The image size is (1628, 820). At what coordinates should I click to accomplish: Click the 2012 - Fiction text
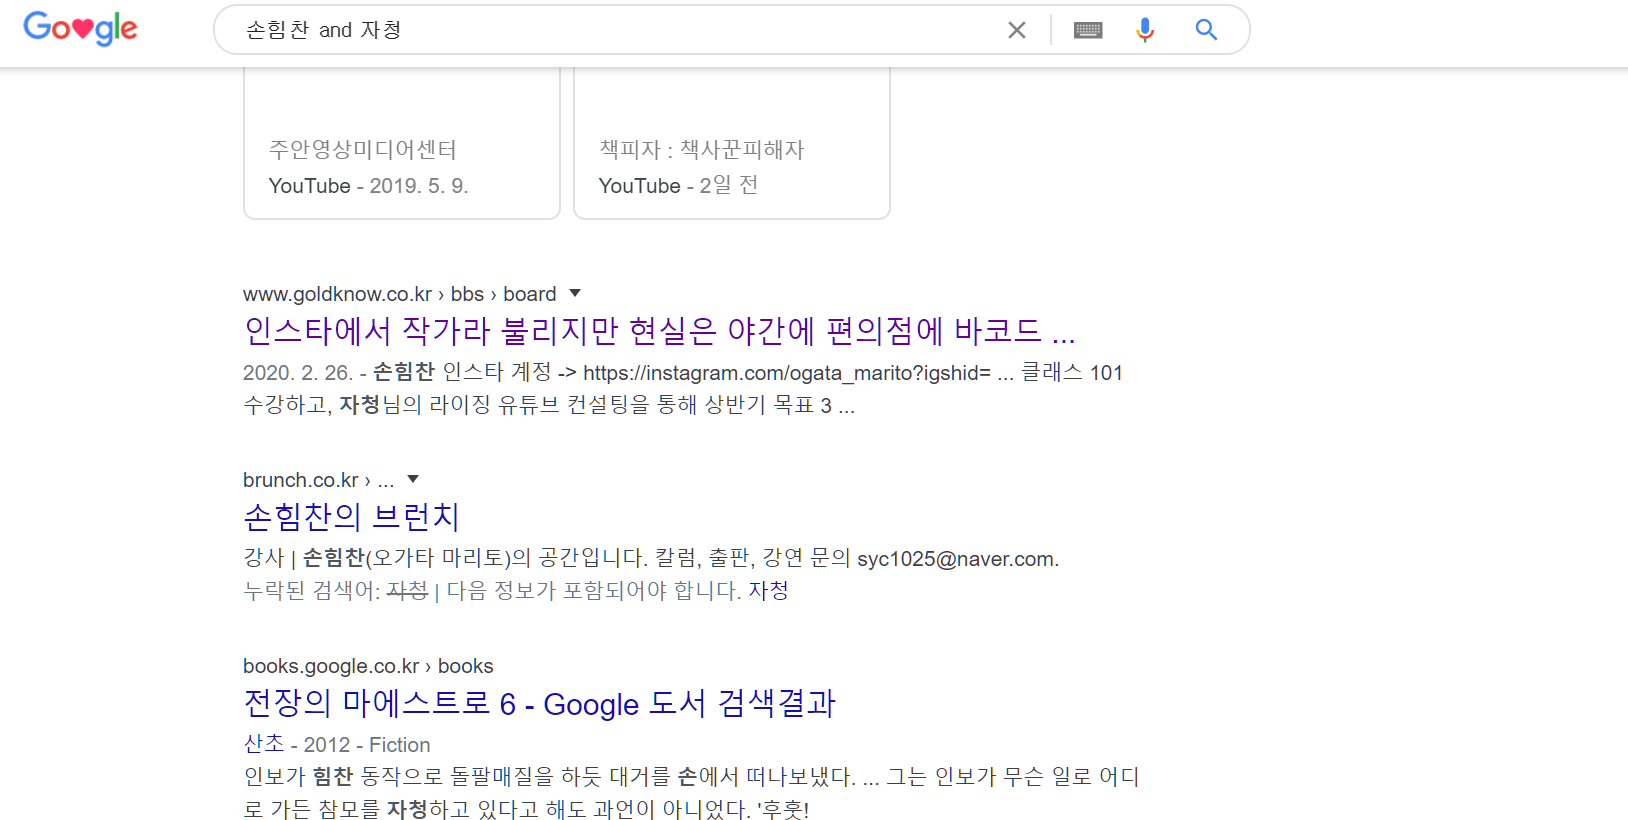(367, 745)
